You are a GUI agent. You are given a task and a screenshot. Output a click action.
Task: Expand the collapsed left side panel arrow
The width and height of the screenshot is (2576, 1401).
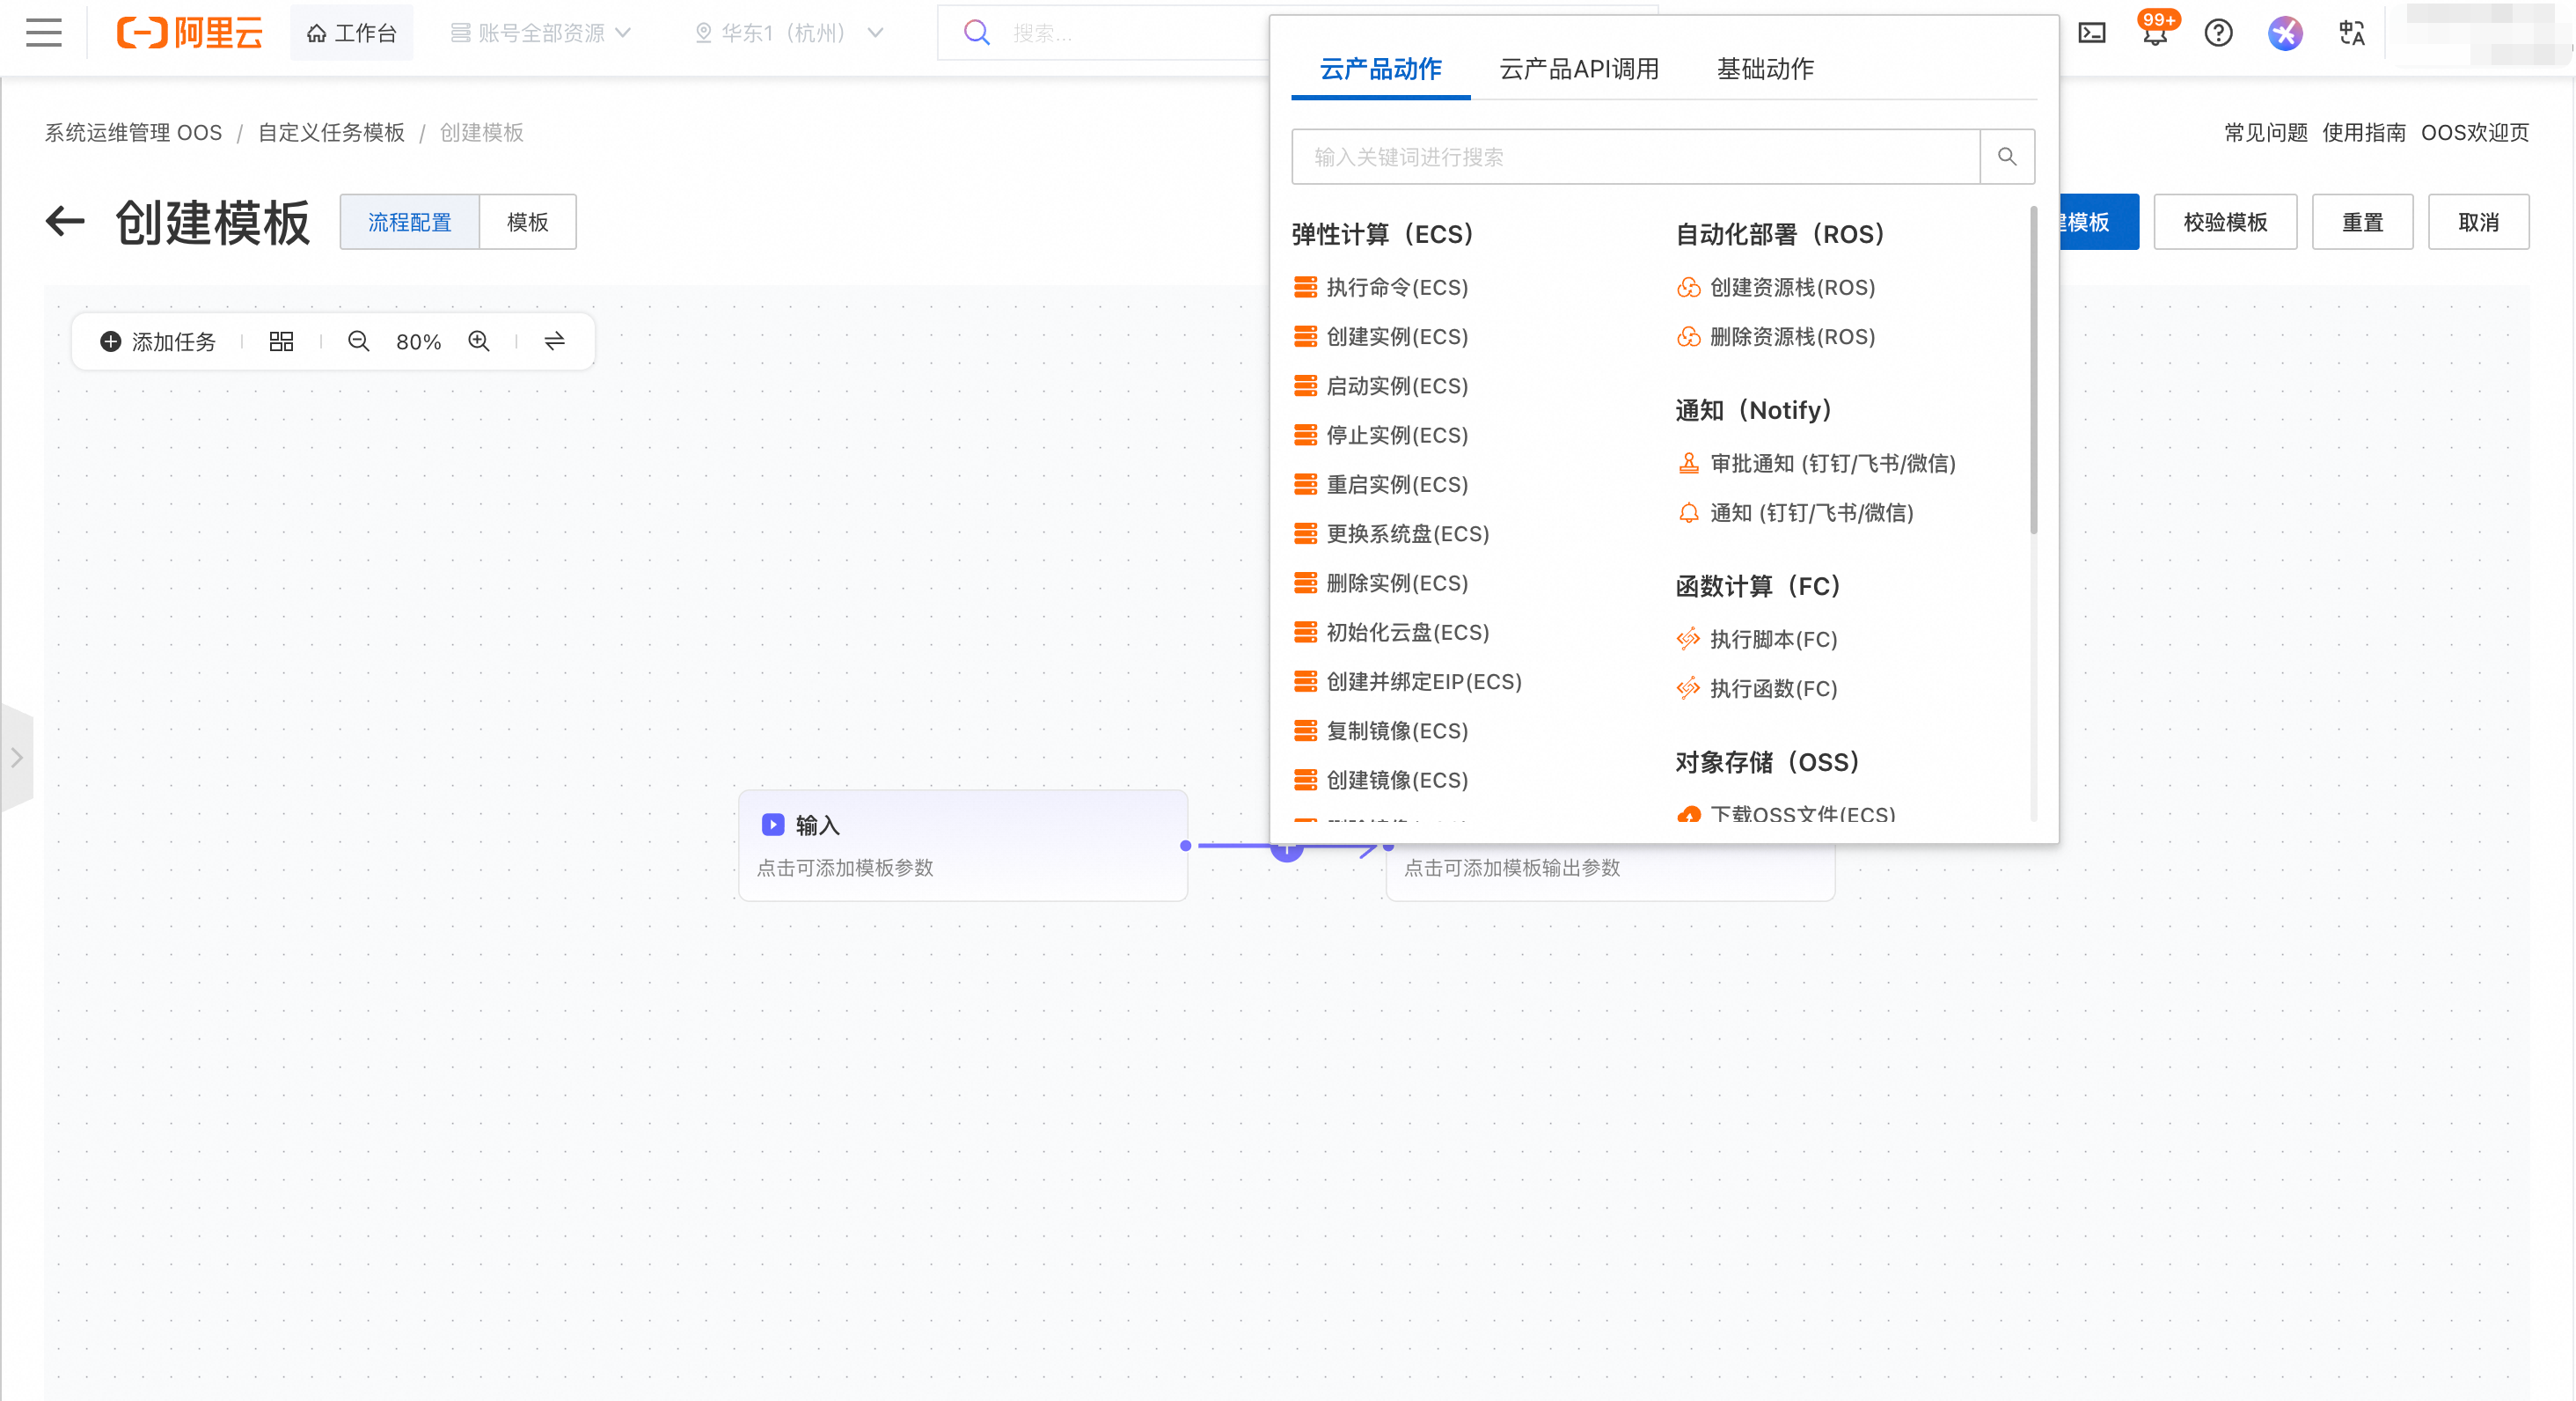click(17, 758)
